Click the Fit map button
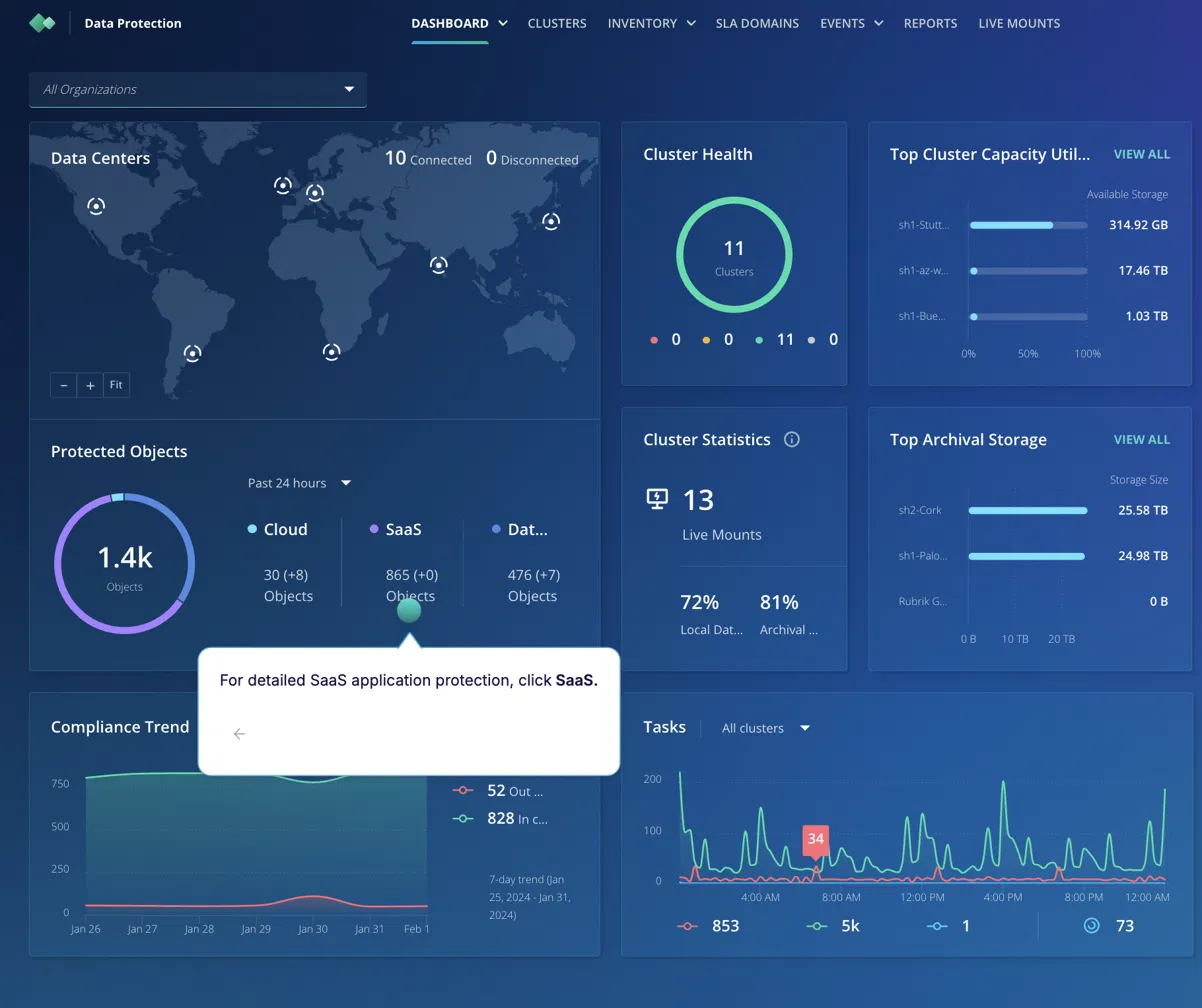The height and width of the screenshot is (1008, 1202). click(116, 385)
